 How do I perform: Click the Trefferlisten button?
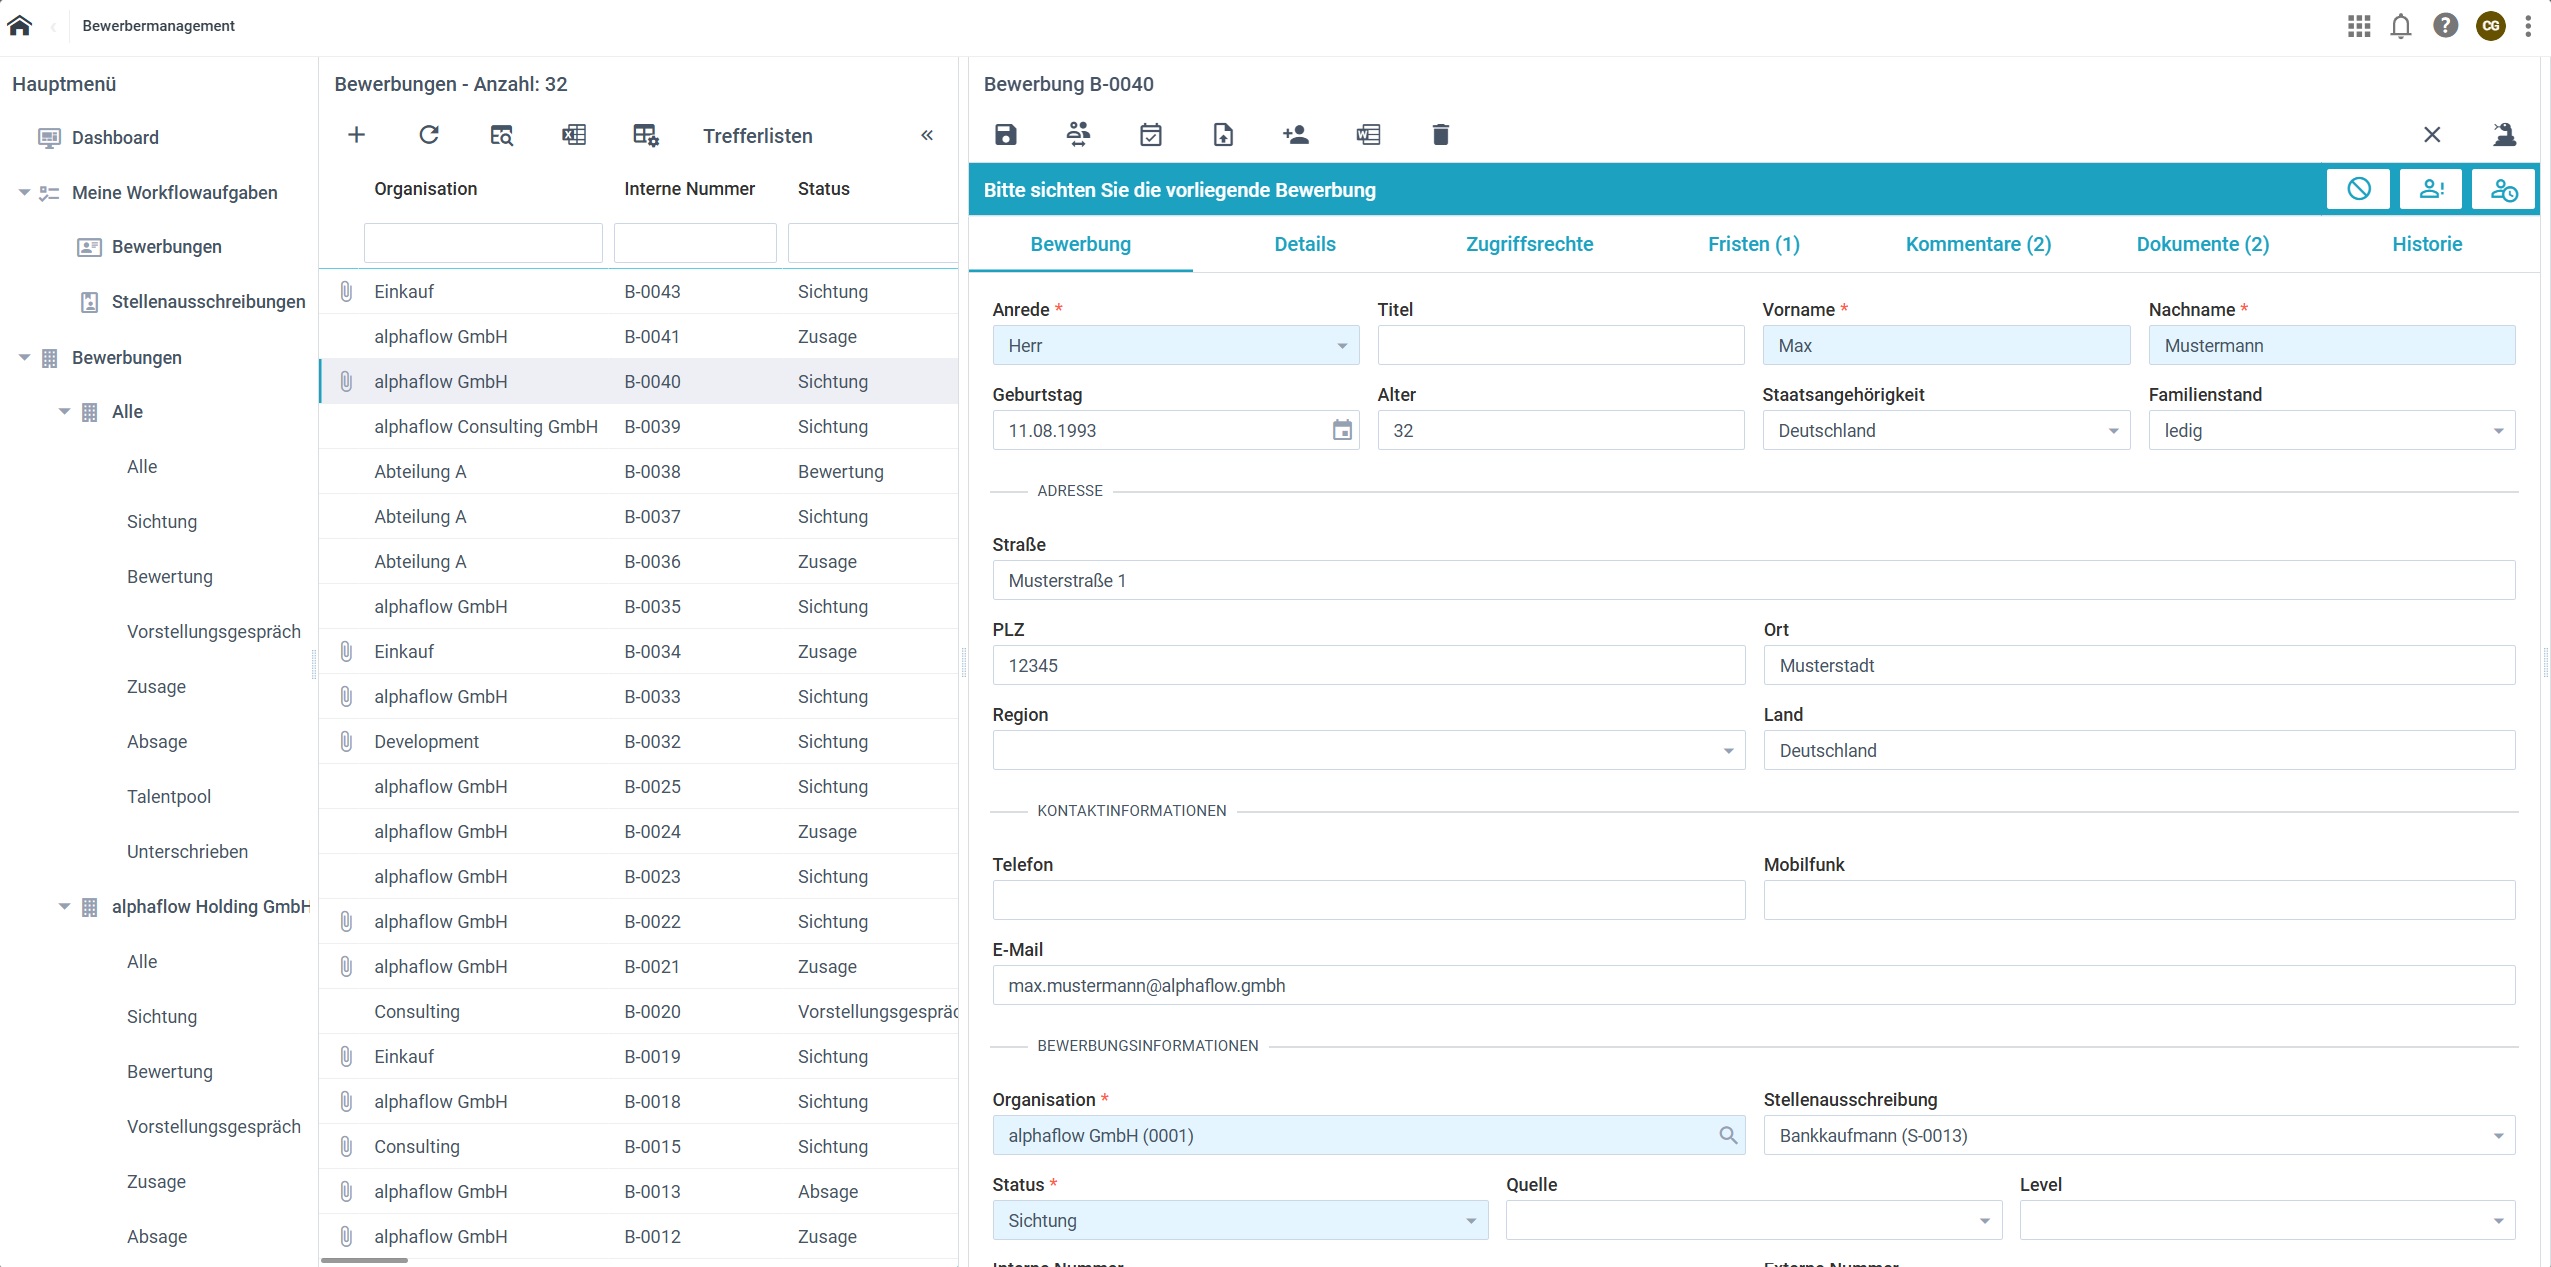point(757,136)
